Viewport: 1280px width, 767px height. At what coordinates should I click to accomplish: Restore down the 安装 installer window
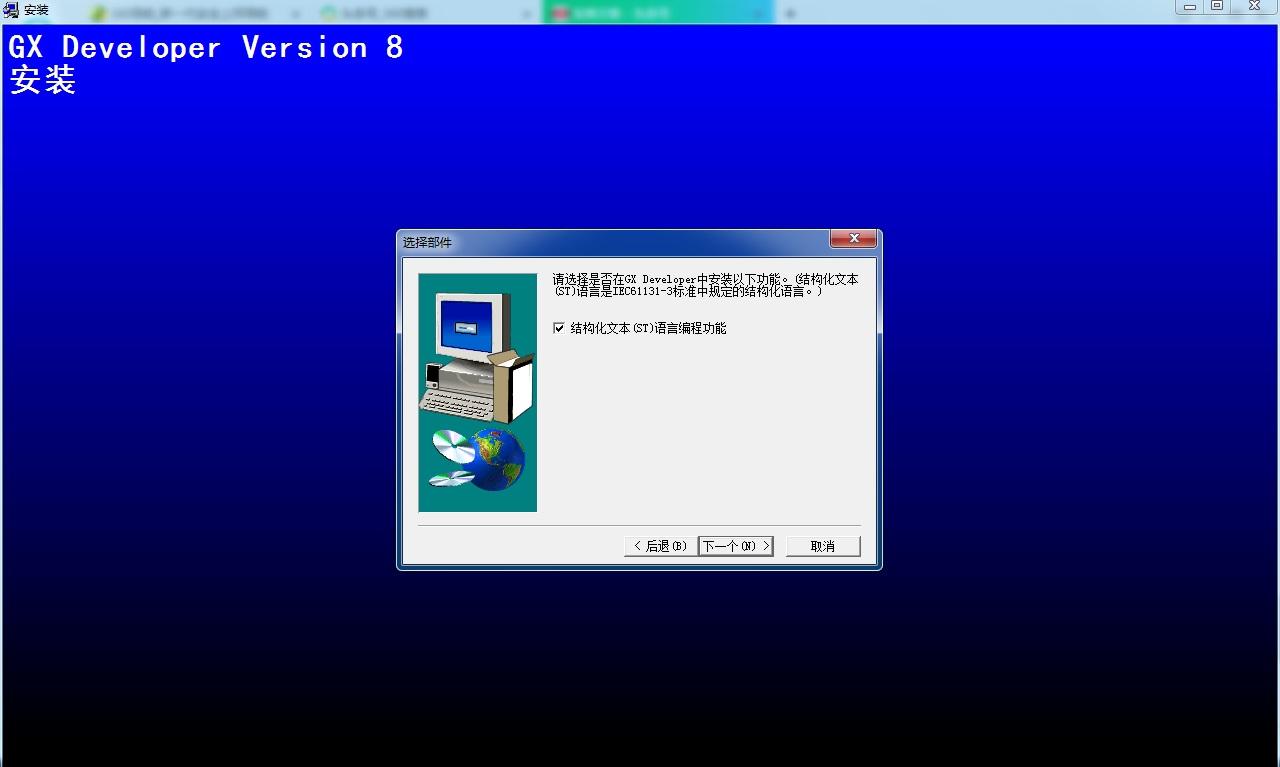1217,6
